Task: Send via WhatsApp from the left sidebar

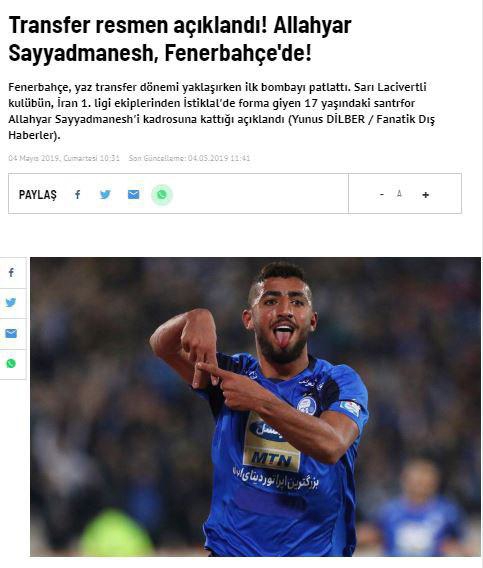Action: tap(11, 363)
